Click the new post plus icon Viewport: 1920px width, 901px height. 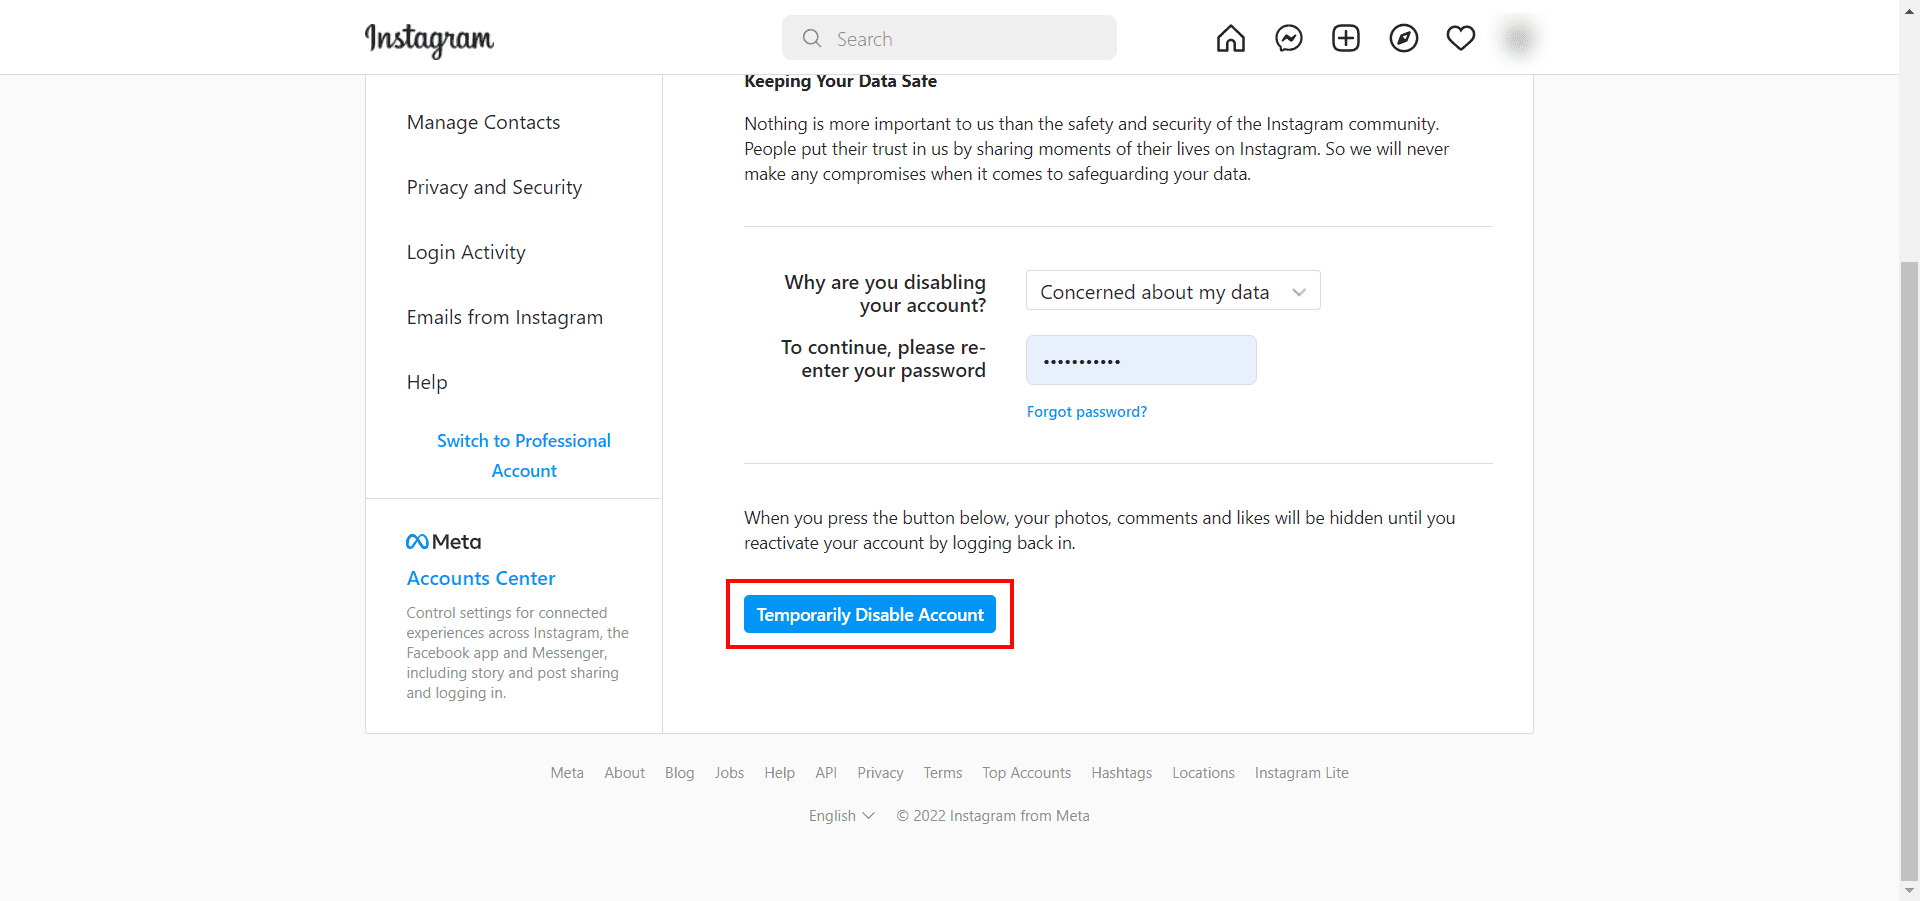1345,39
